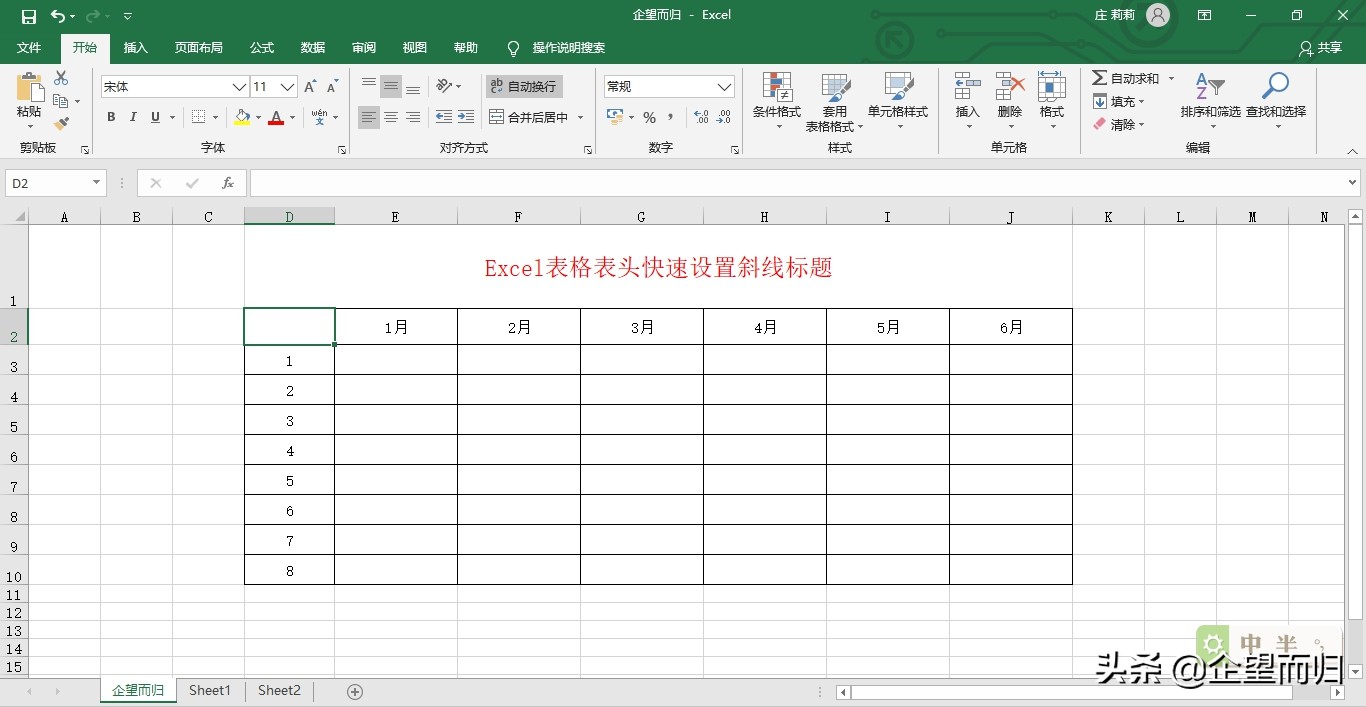Select the Sheet1 worksheet tab

(x=209, y=690)
